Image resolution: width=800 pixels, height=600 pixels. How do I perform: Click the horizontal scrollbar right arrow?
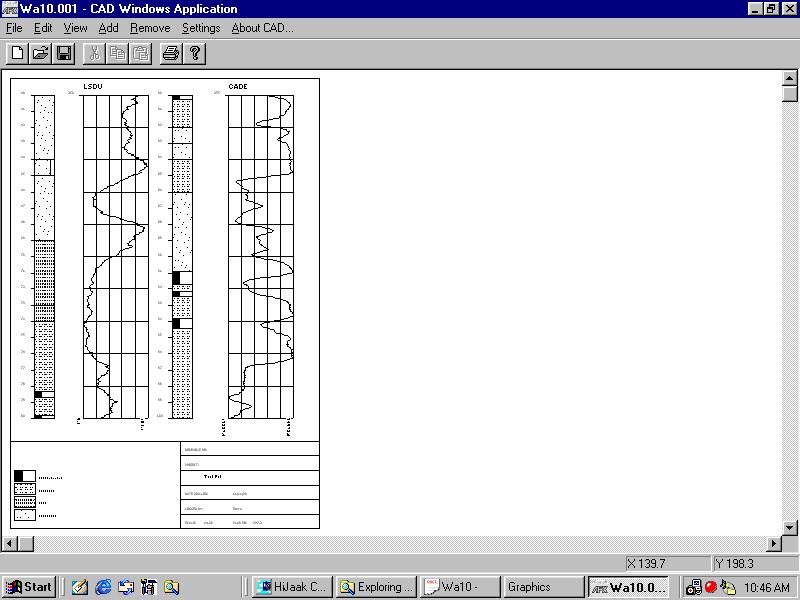coord(774,543)
